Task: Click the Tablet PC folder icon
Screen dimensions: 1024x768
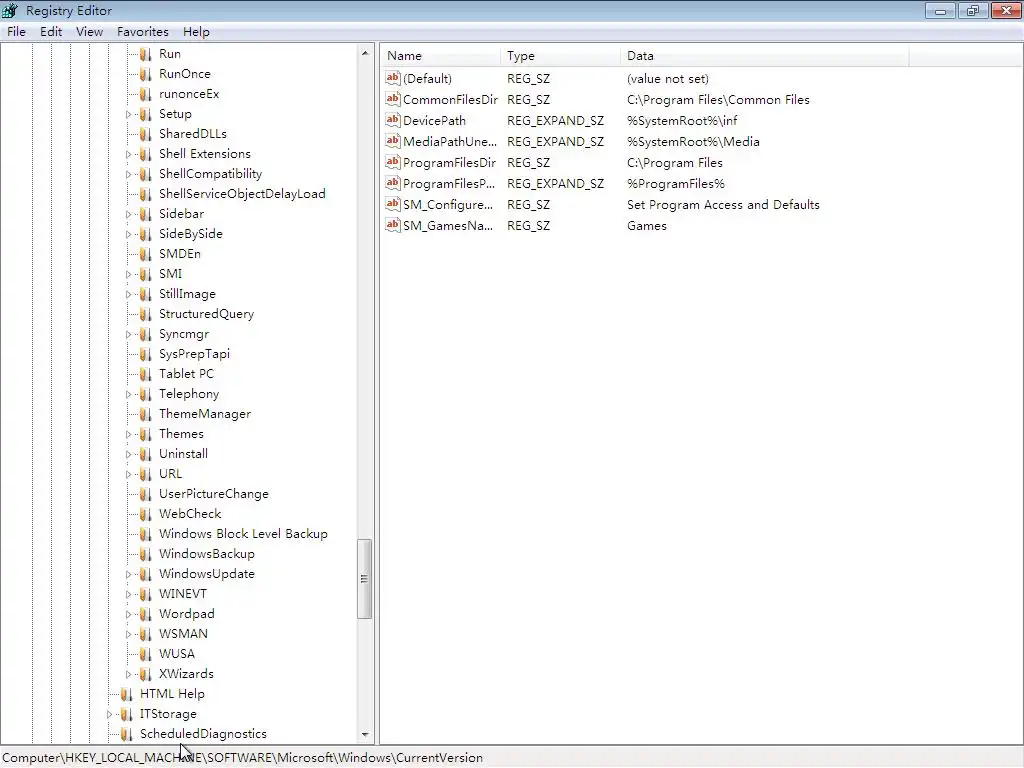Action: tap(146, 374)
